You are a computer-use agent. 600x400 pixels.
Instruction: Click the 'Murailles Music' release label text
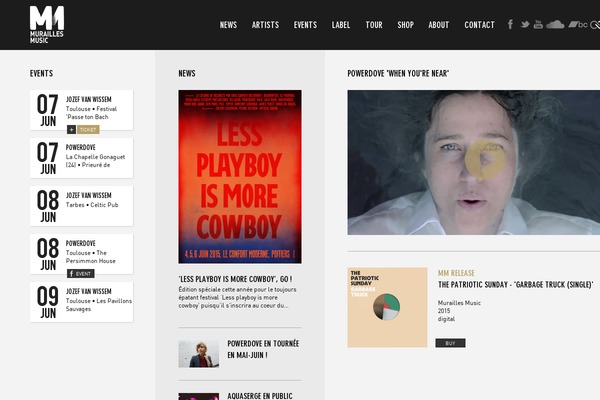pos(459,303)
